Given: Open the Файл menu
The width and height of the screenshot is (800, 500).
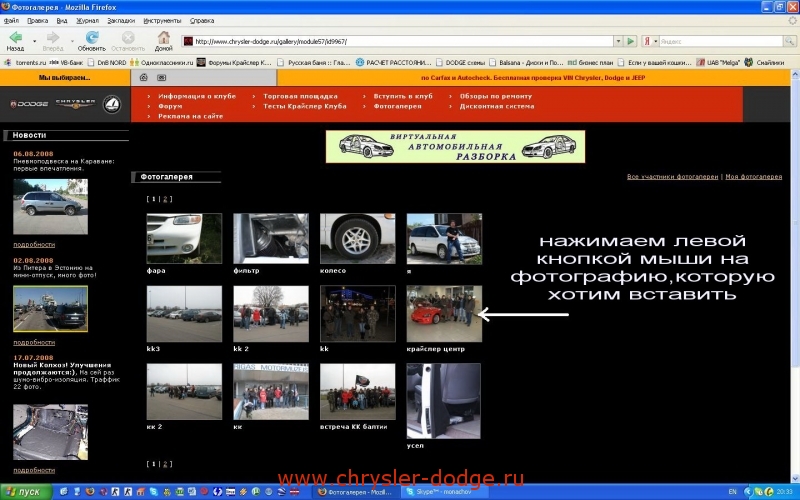Looking at the screenshot, I should tap(11, 21).
